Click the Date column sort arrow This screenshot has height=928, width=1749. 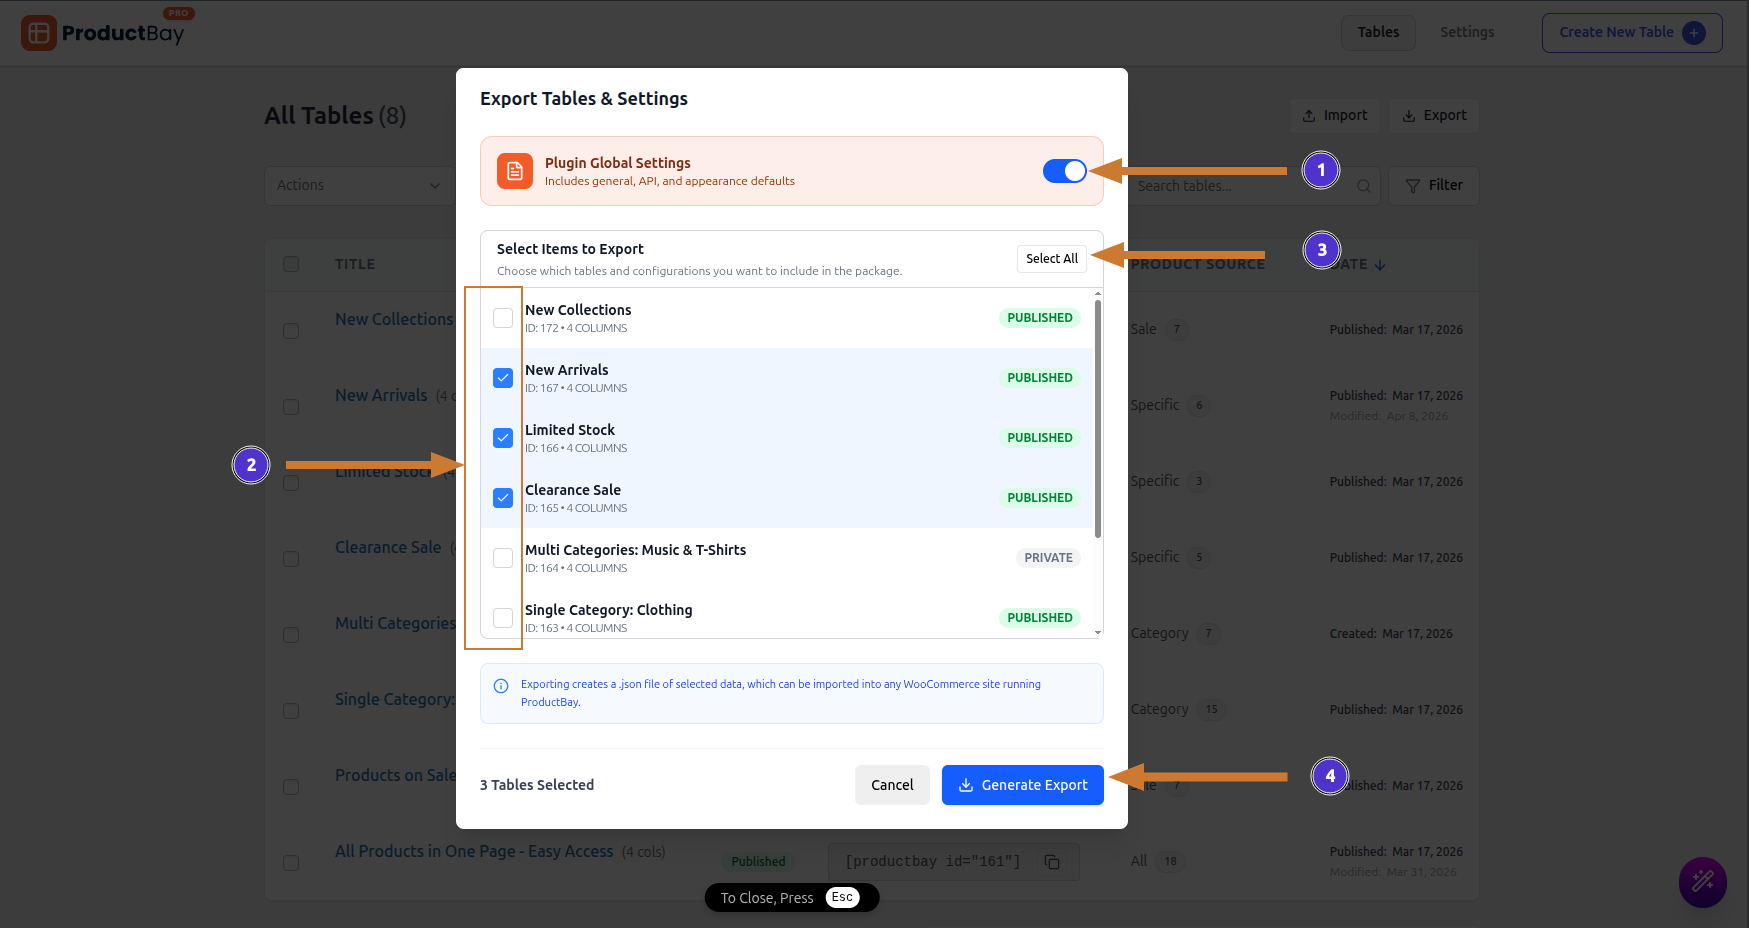tap(1380, 265)
